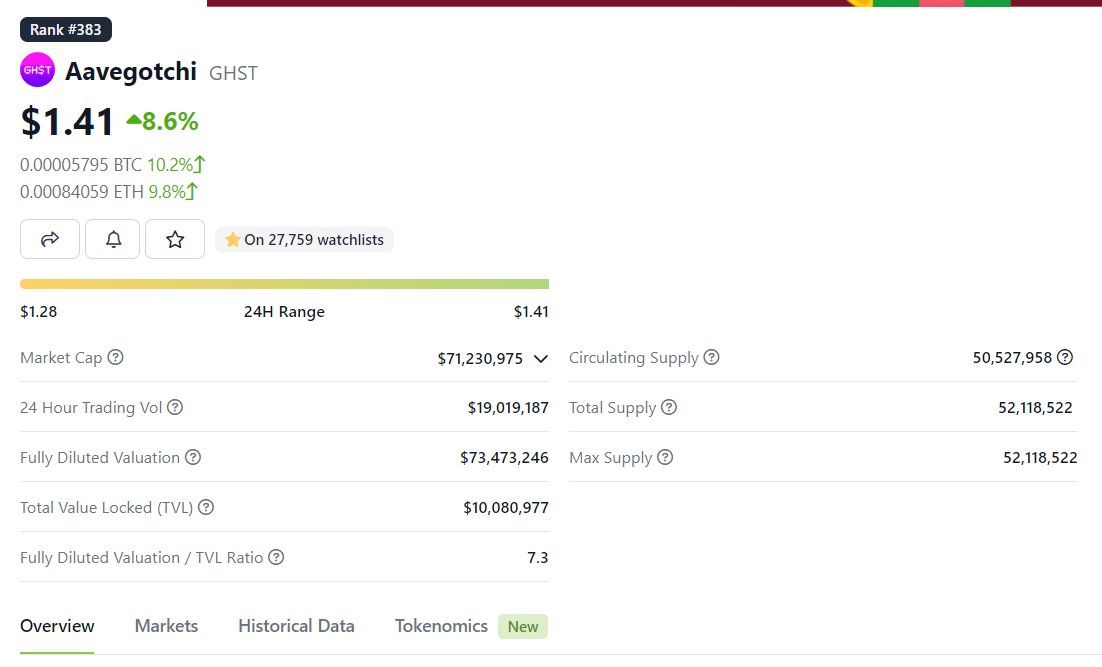This screenshot has height=667, width=1102.
Task: Open the Total Supply info icon
Action: 669,407
